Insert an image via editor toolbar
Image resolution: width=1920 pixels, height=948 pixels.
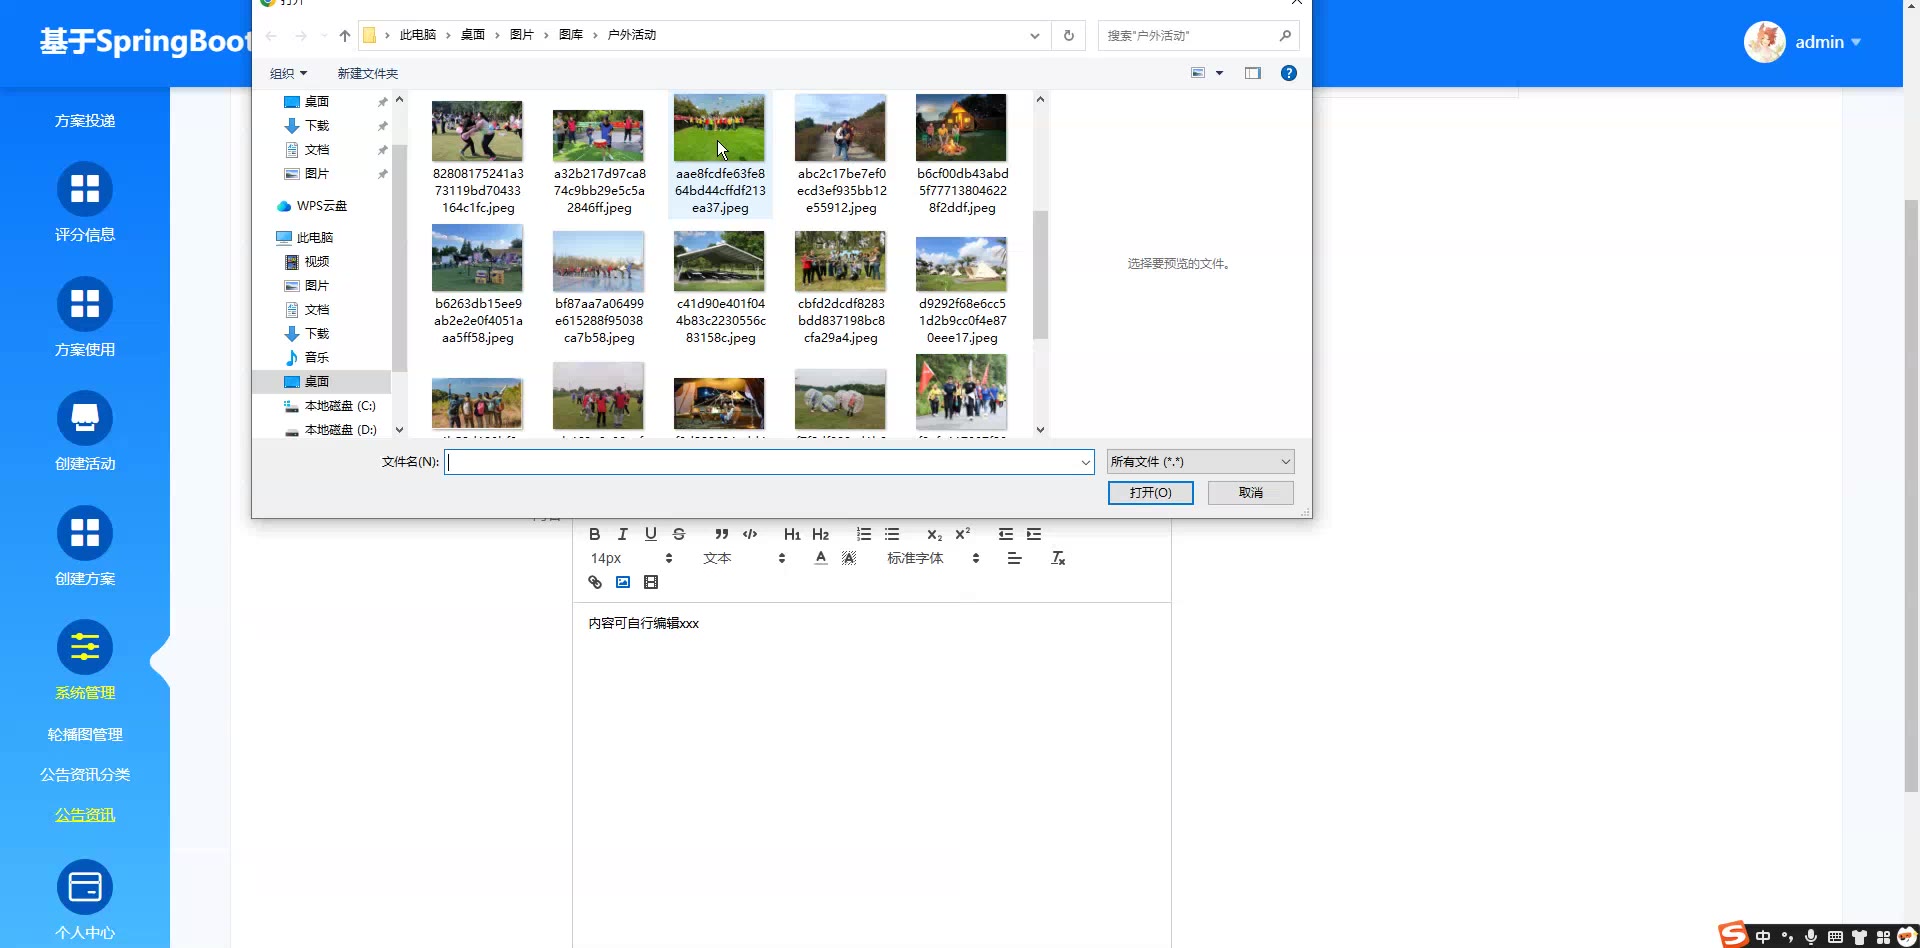tap(623, 582)
